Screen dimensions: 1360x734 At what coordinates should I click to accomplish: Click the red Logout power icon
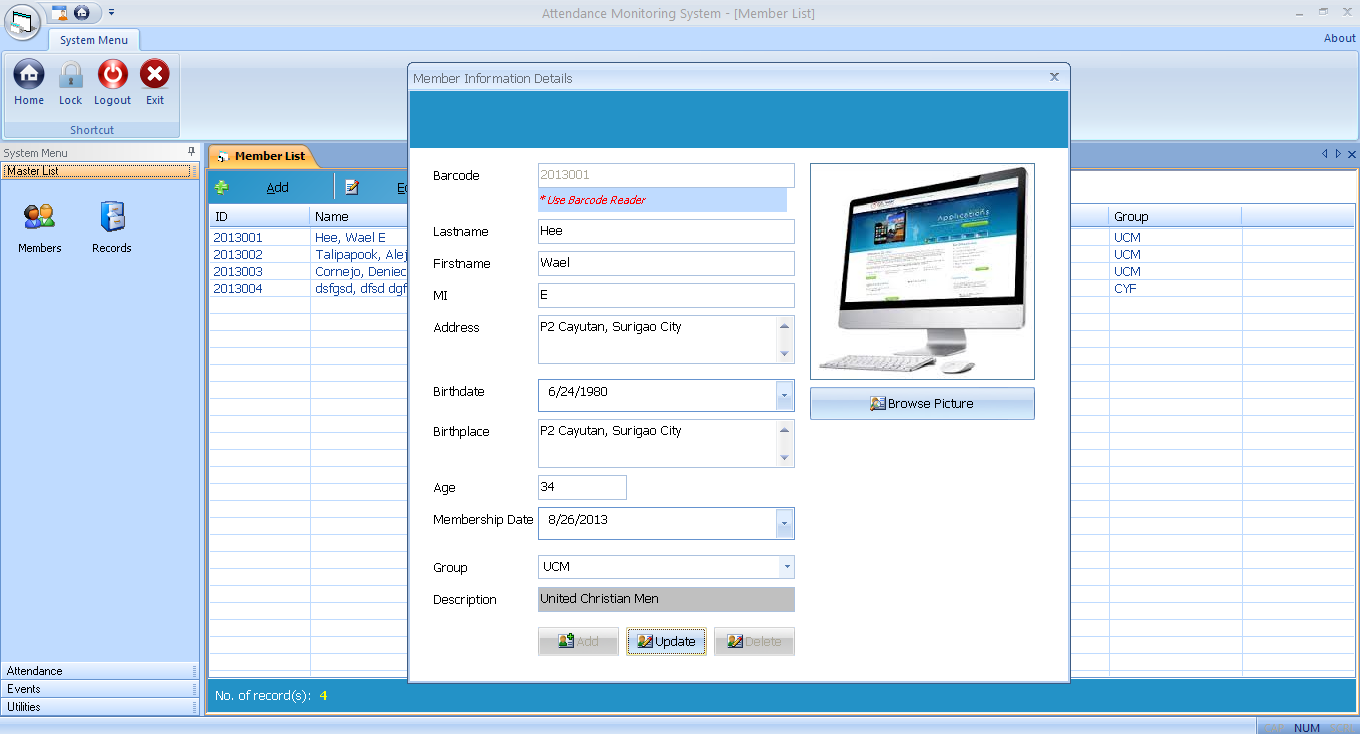click(x=112, y=74)
